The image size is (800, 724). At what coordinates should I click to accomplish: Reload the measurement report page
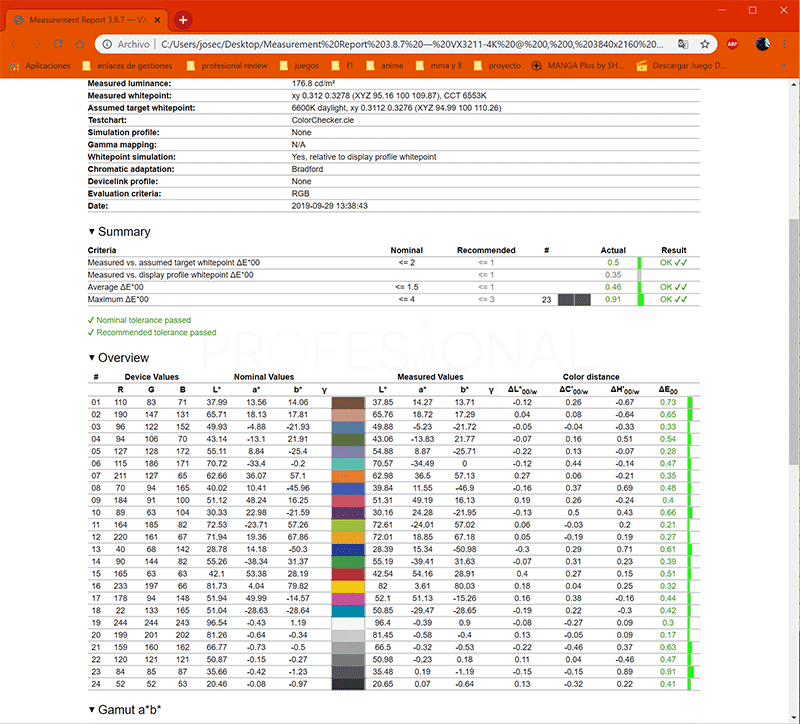click(x=58, y=44)
